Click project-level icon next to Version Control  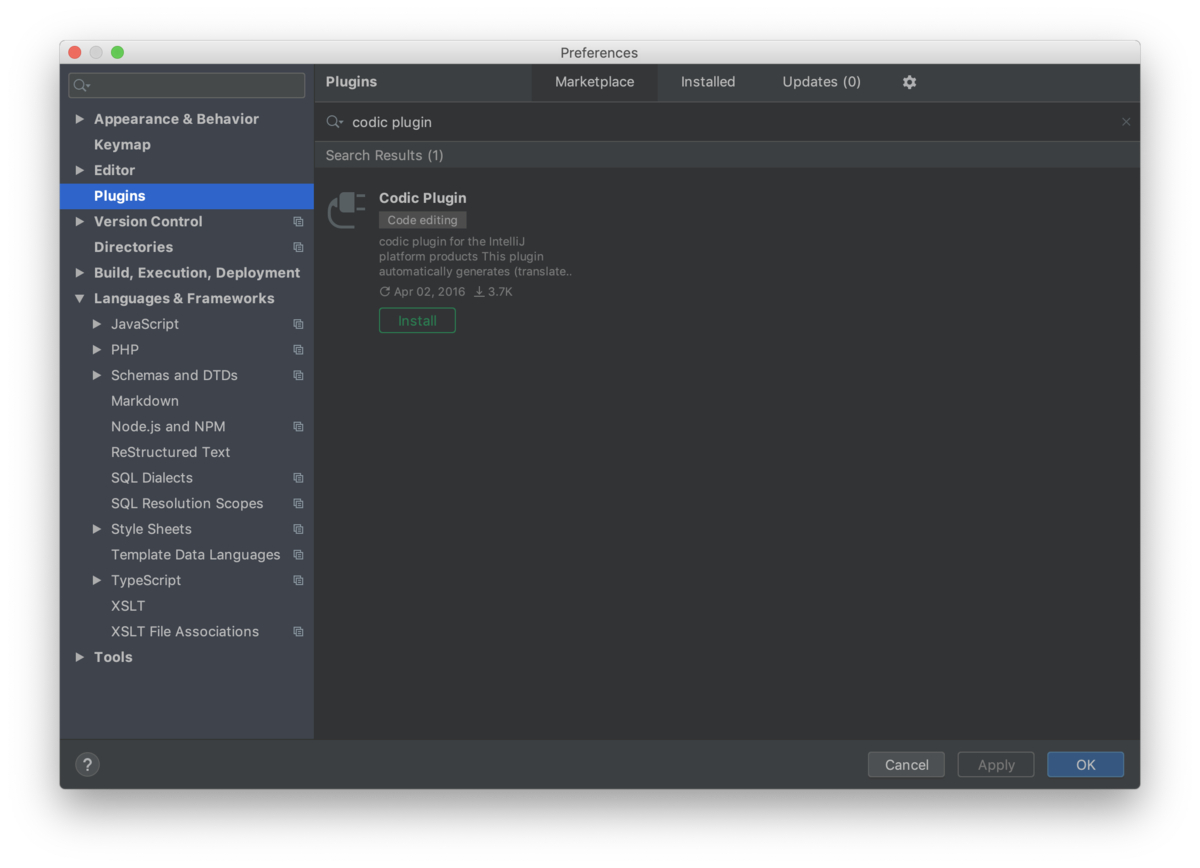point(298,222)
